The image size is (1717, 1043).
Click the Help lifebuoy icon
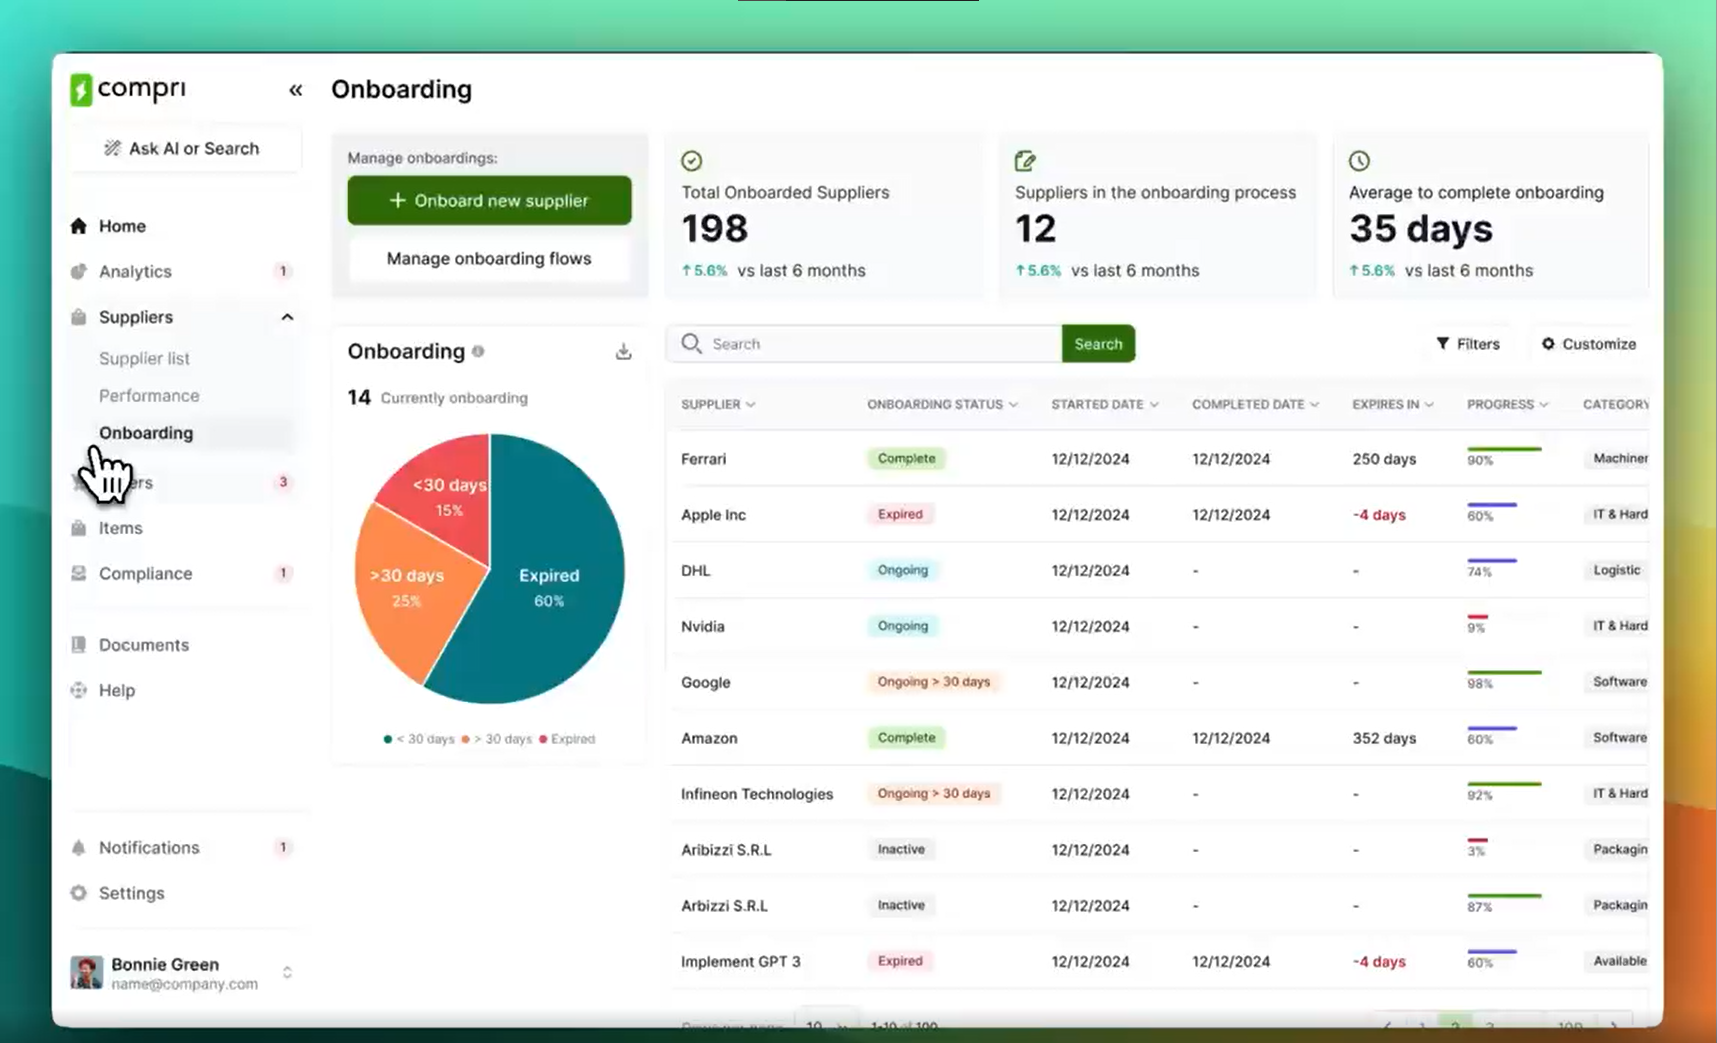pos(79,691)
